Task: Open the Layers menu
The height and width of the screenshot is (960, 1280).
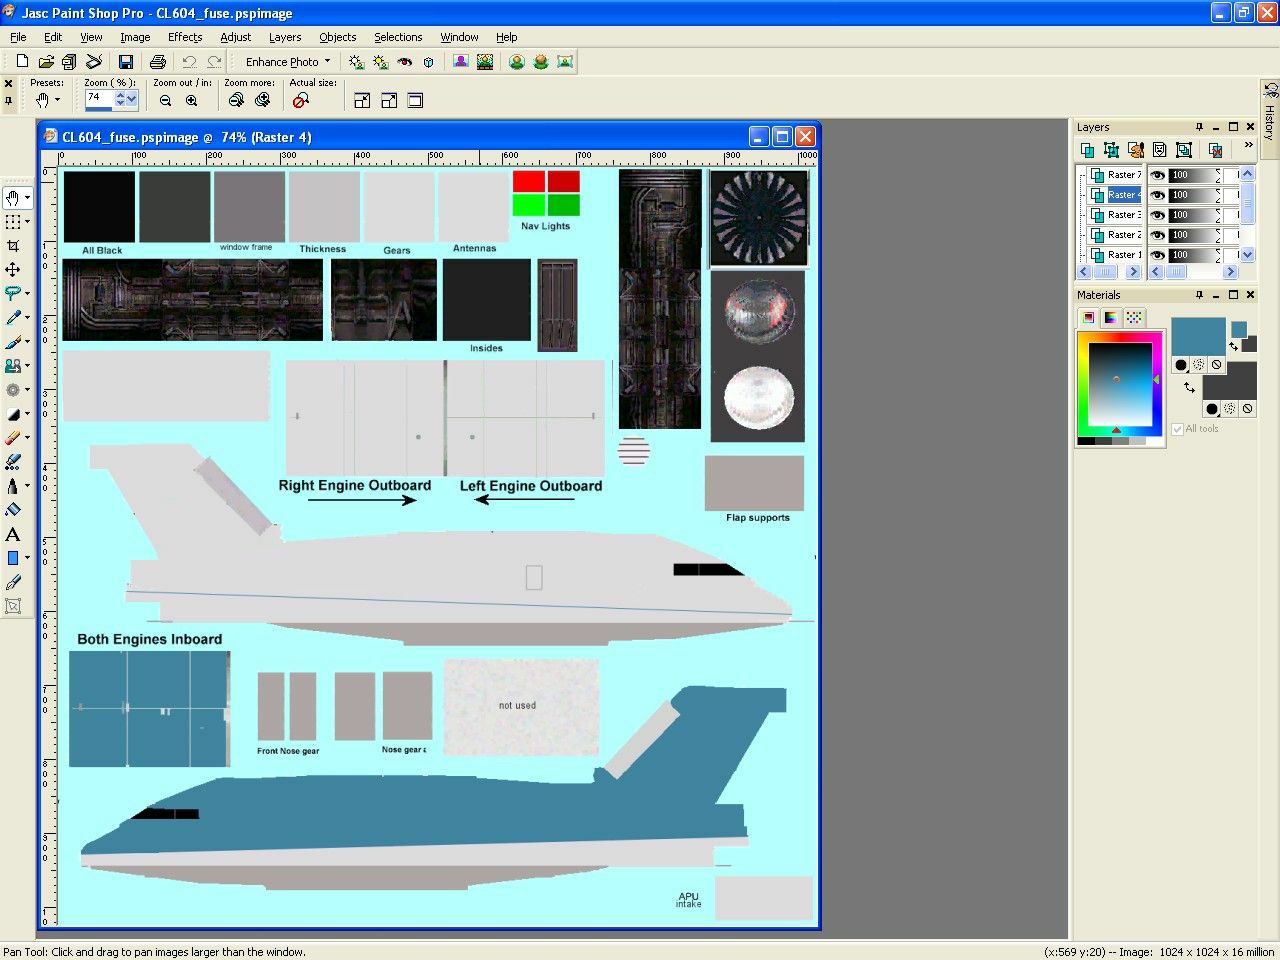Action: click(285, 37)
